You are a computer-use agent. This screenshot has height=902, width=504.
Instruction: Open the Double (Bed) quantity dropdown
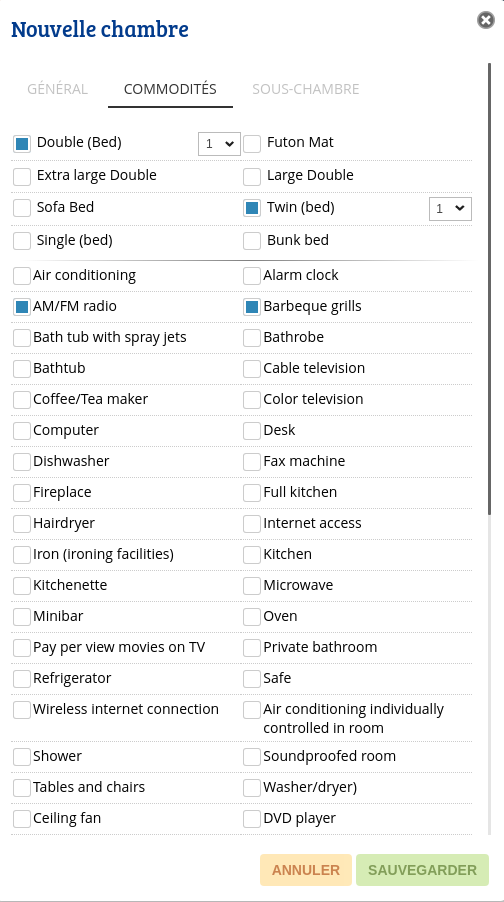pyautogui.click(x=219, y=143)
